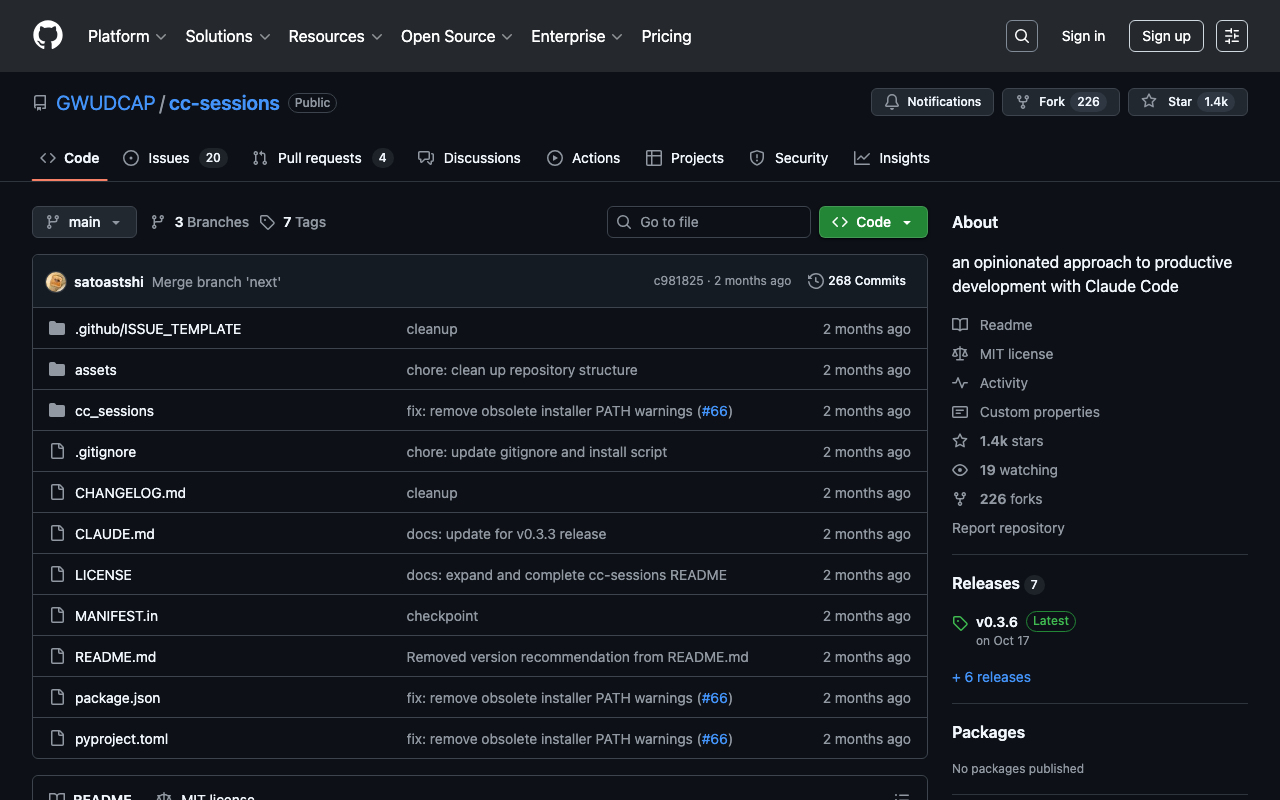Click the search magnifier icon in header
Screen dimensions: 1280x800
coord(1021,36)
